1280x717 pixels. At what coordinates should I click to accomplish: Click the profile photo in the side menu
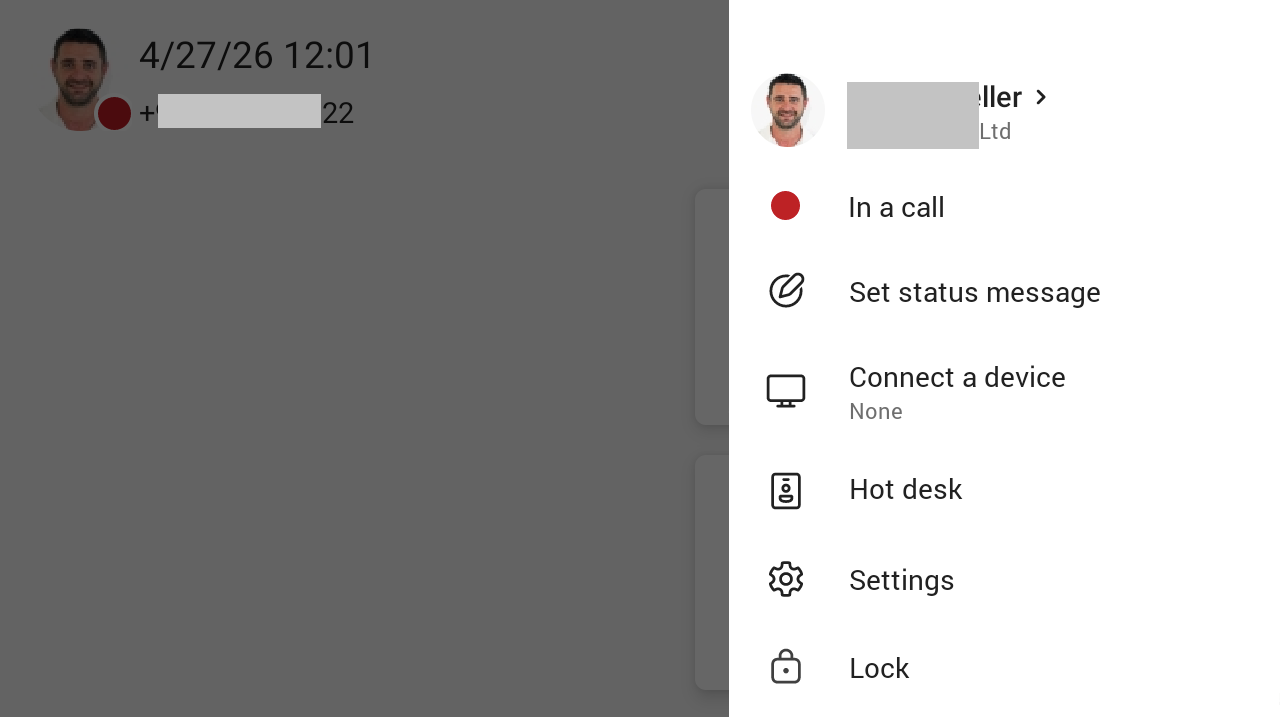click(x=788, y=110)
